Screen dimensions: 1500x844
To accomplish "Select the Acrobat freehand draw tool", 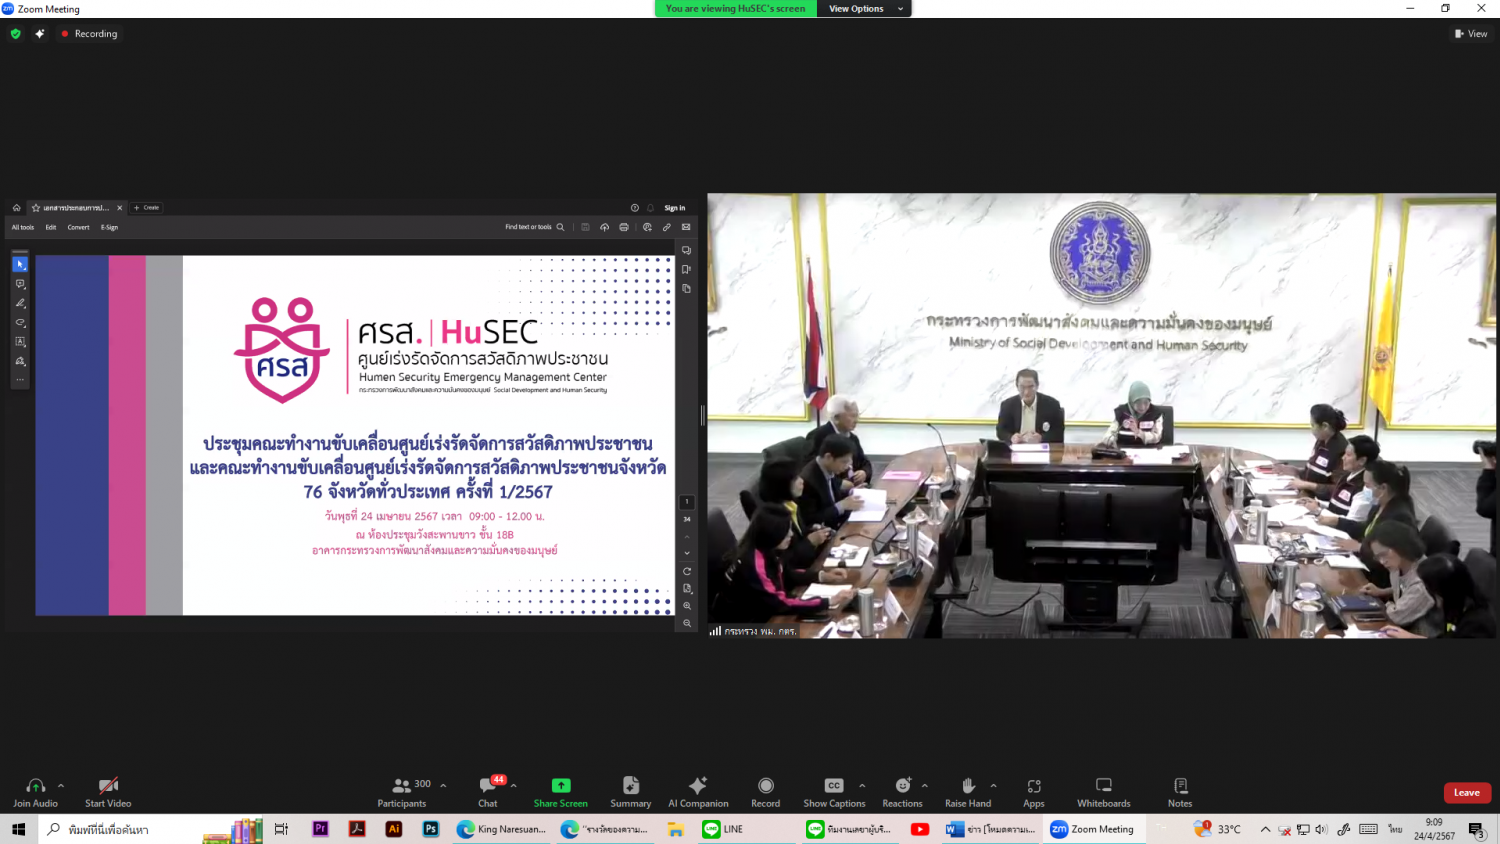I will 20,323.
